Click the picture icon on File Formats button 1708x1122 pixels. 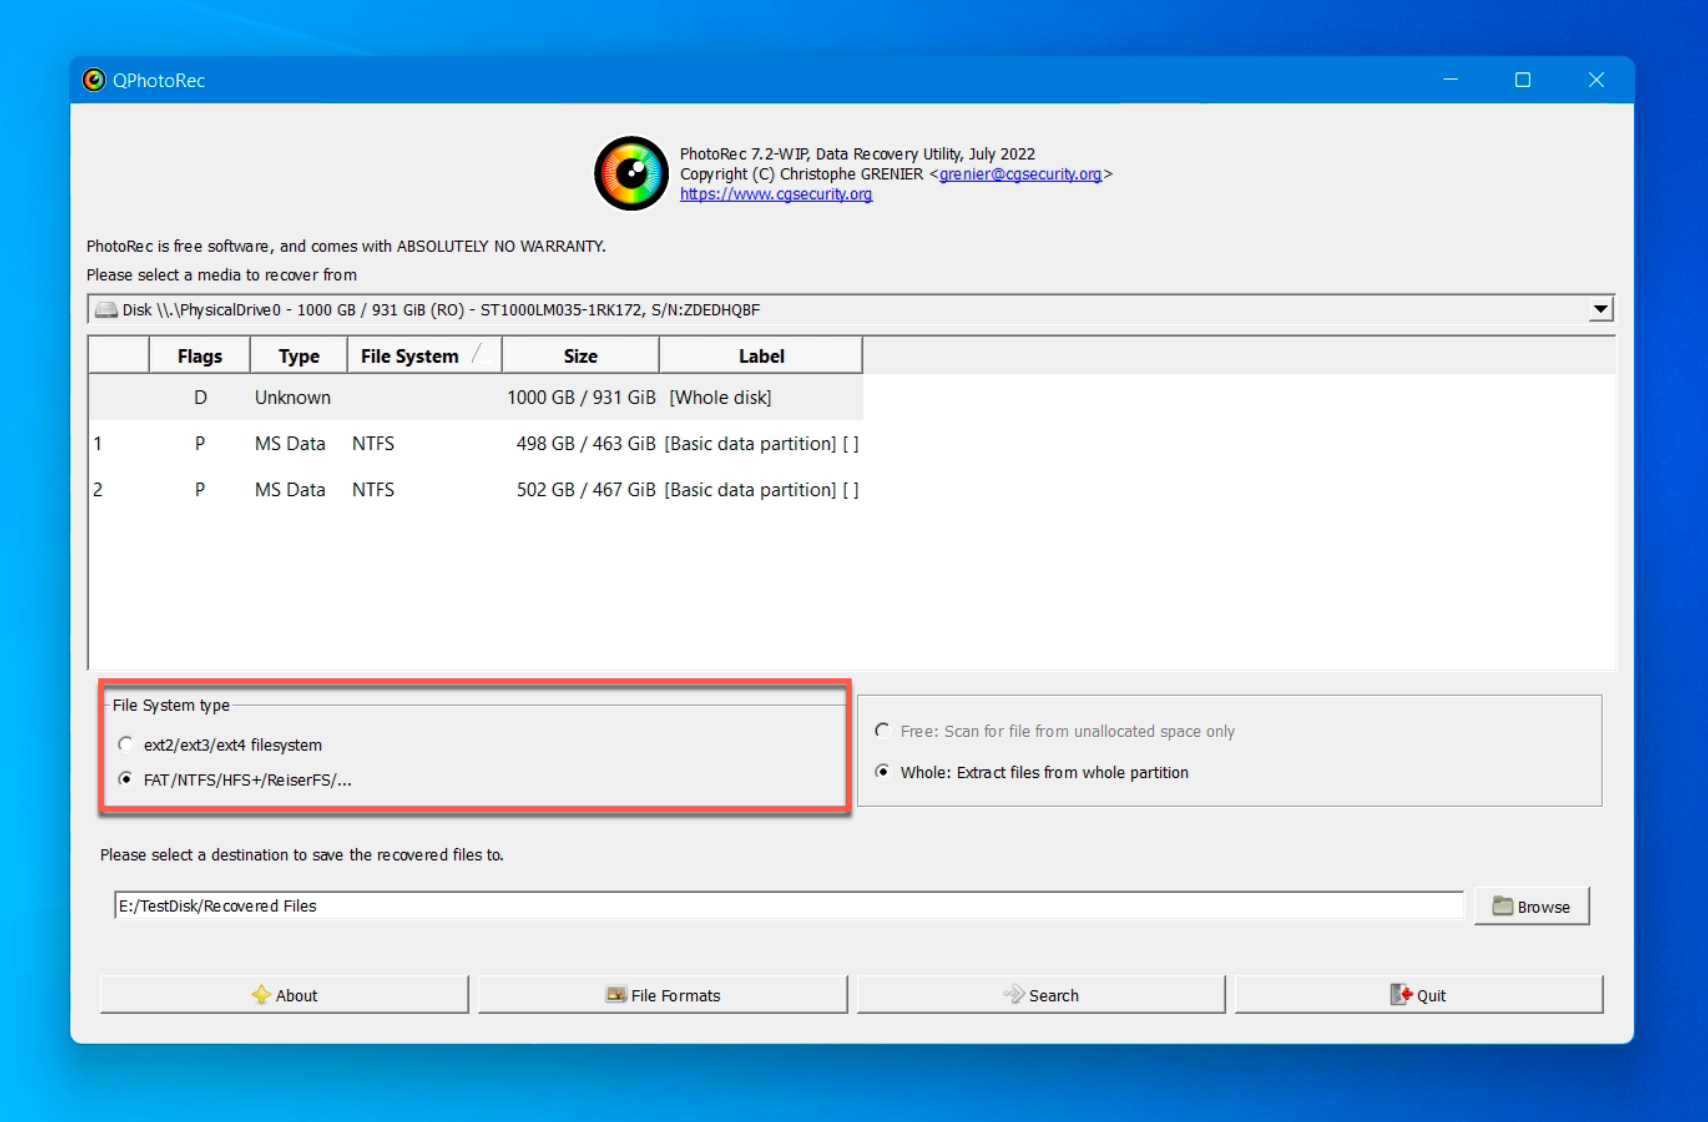(x=616, y=995)
